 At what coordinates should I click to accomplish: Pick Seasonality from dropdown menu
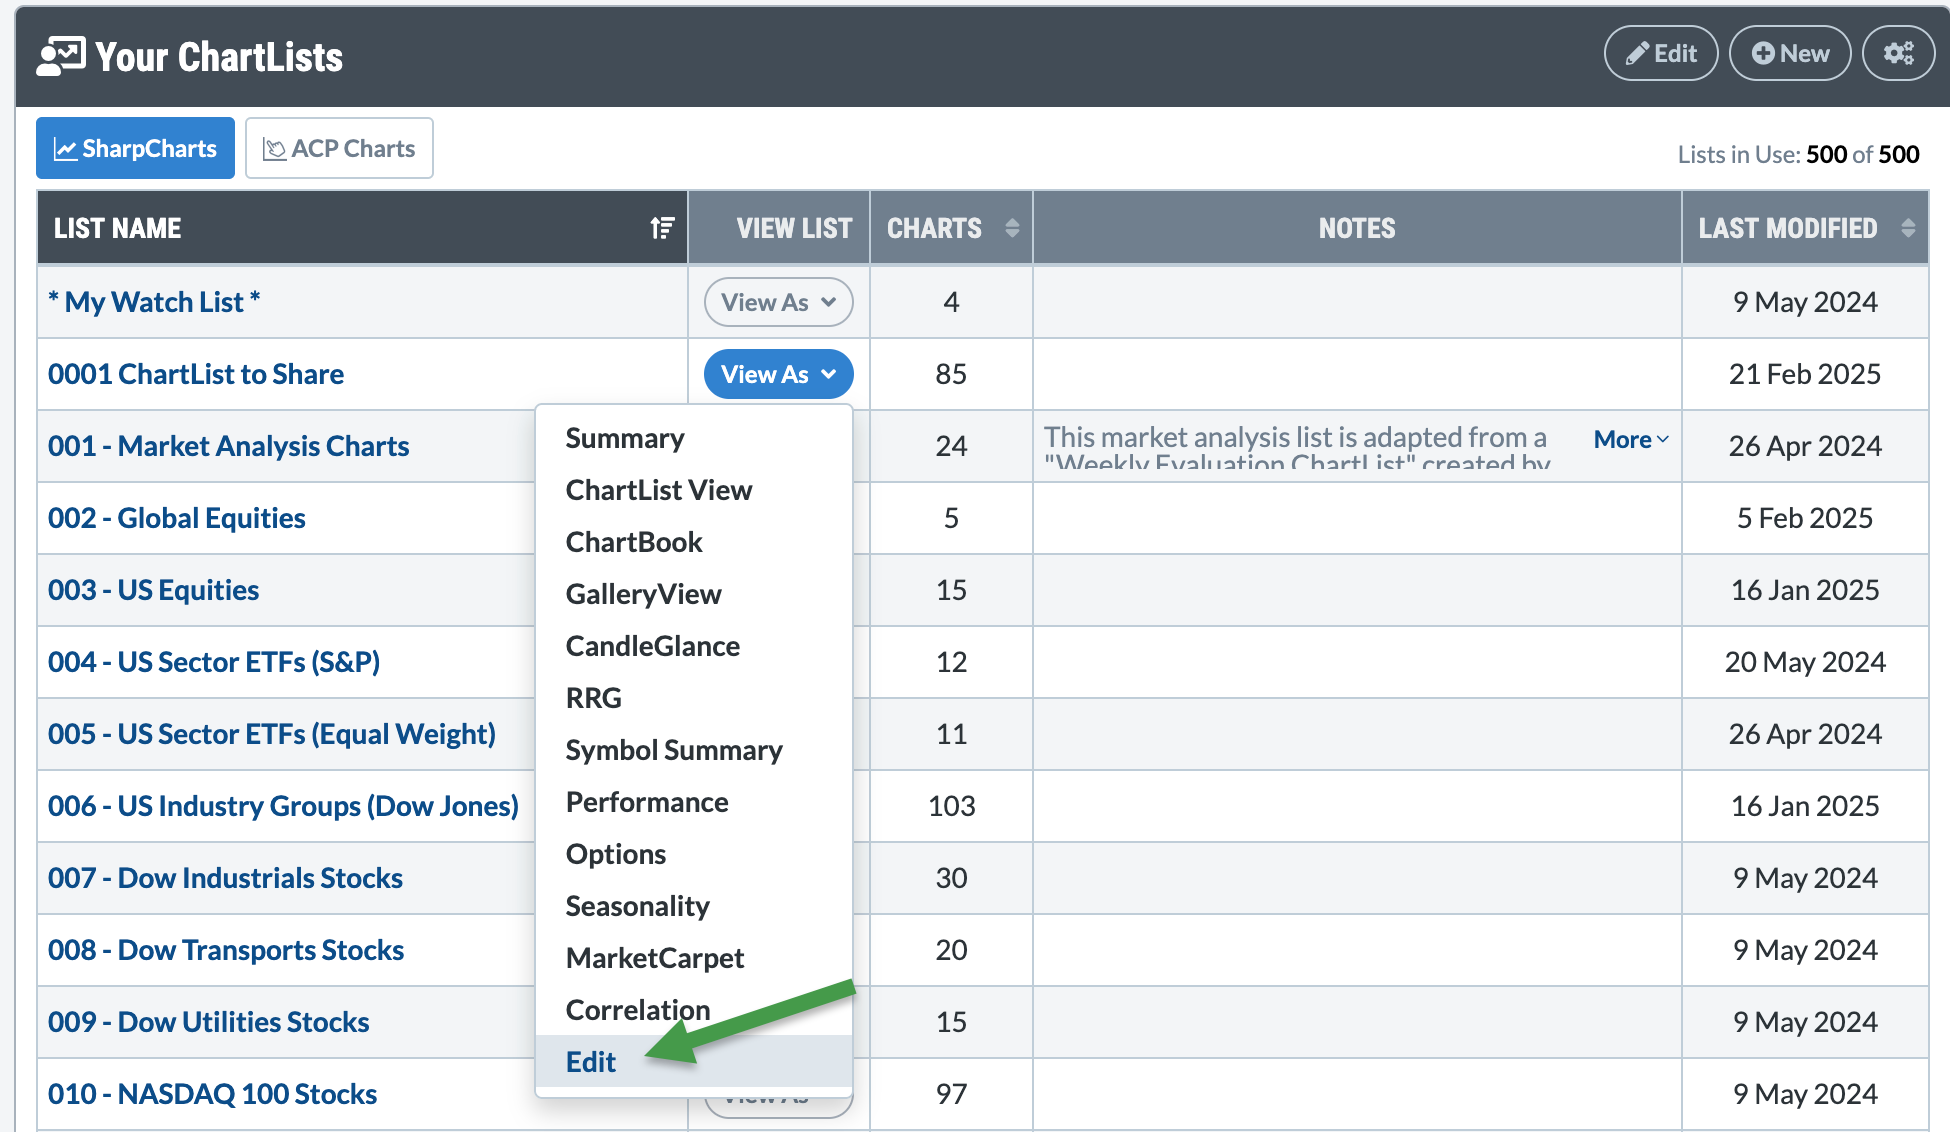[x=637, y=906]
